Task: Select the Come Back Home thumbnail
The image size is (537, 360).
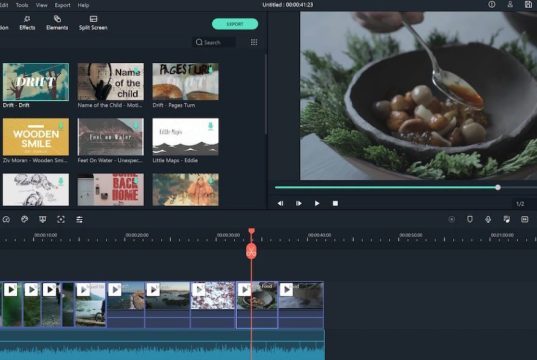Action: click(x=111, y=189)
